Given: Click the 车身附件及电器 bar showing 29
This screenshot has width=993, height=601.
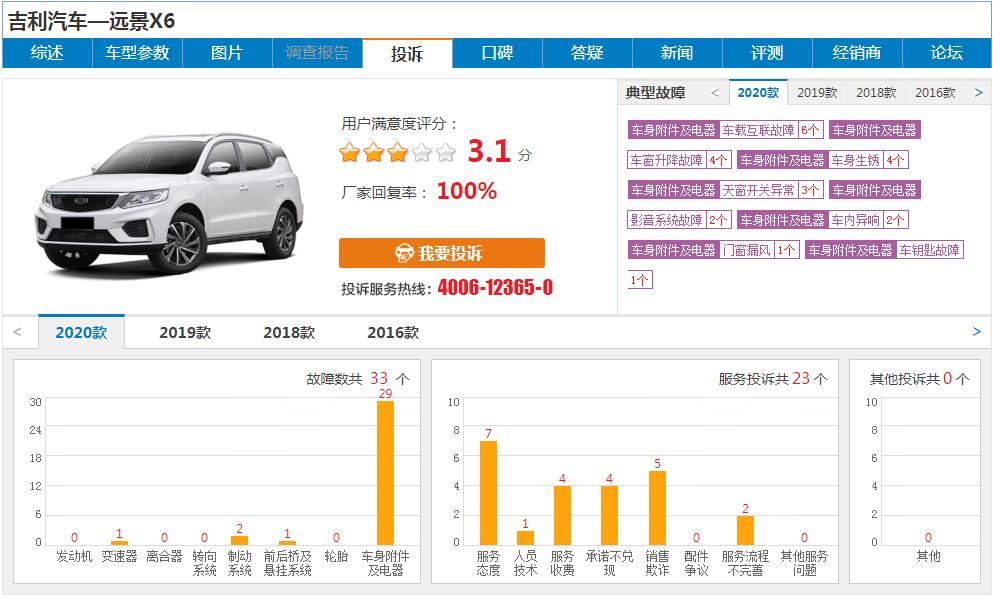Looking at the screenshot, I should (385, 472).
